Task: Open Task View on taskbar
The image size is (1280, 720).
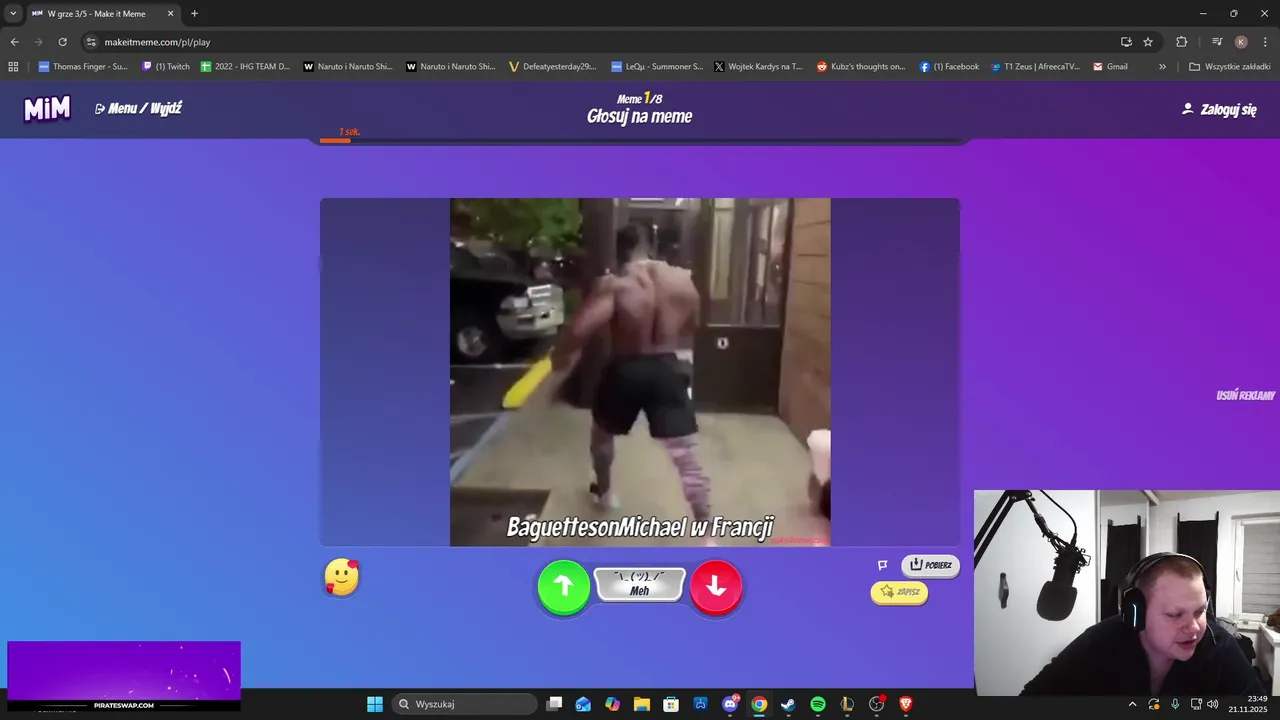Action: (x=555, y=704)
